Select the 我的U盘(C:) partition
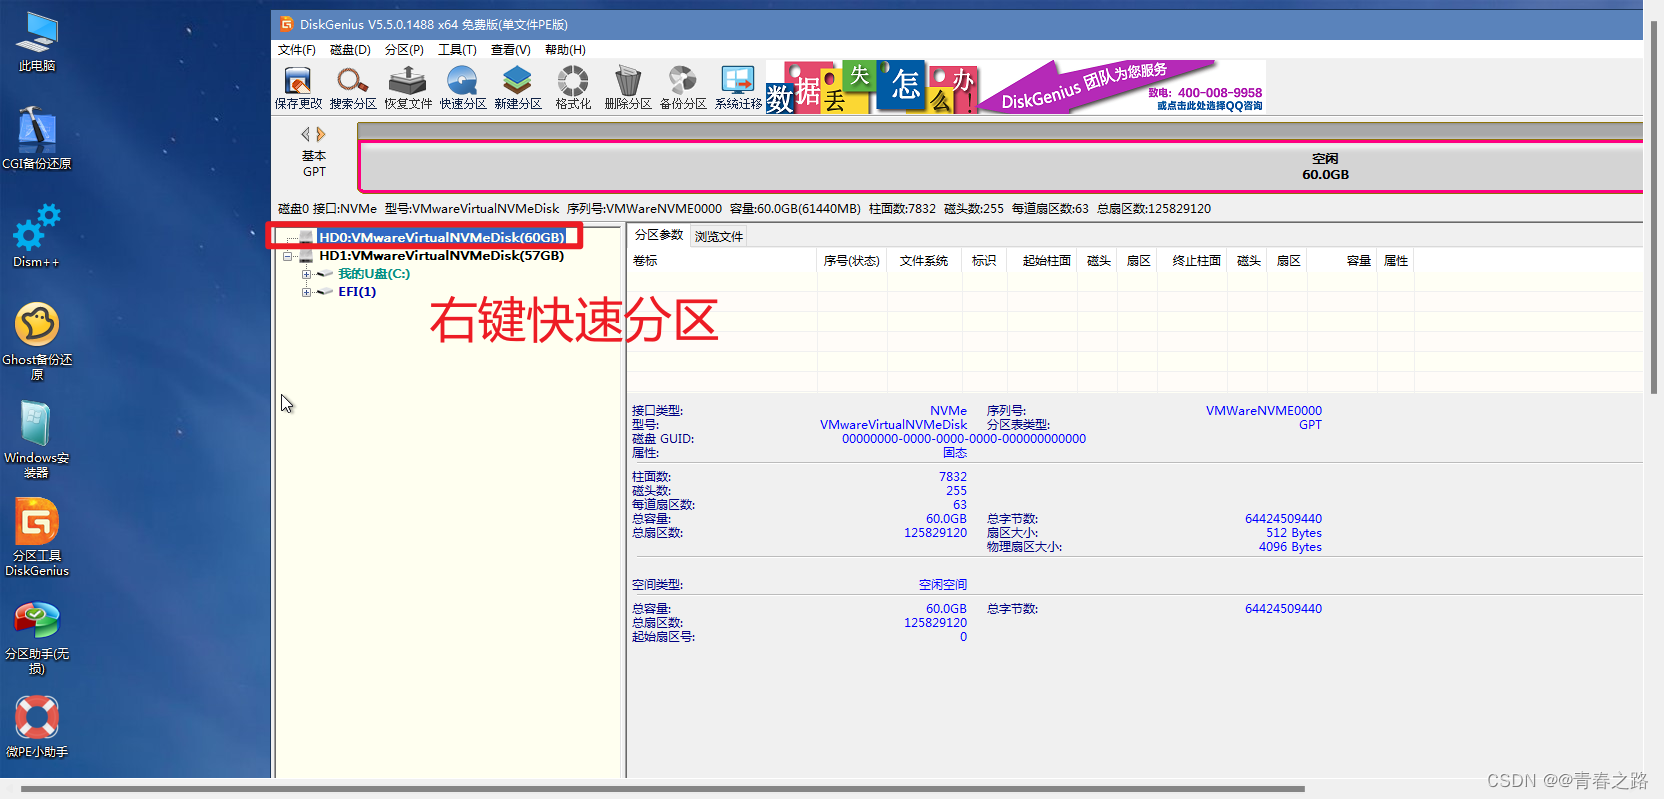Viewport: 1664px width, 799px height. [x=374, y=274]
